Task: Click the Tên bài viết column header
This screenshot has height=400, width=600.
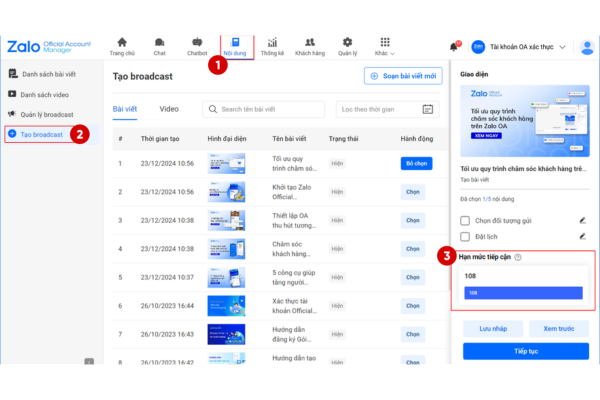Action: [x=289, y=139]
